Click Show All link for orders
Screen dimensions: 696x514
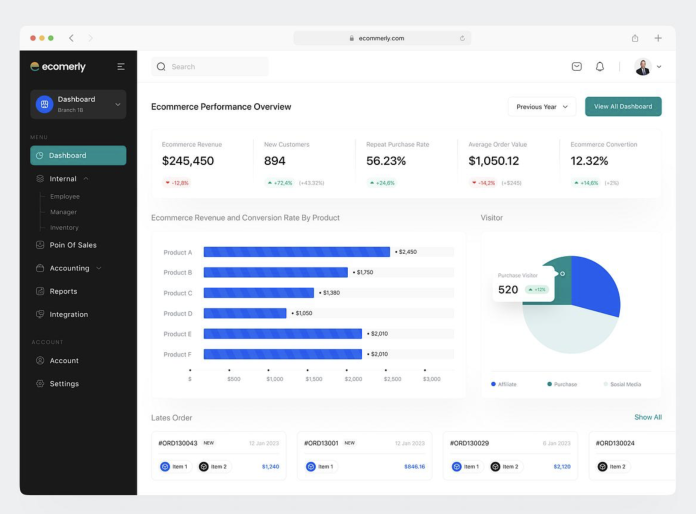[x=648, y=417]
